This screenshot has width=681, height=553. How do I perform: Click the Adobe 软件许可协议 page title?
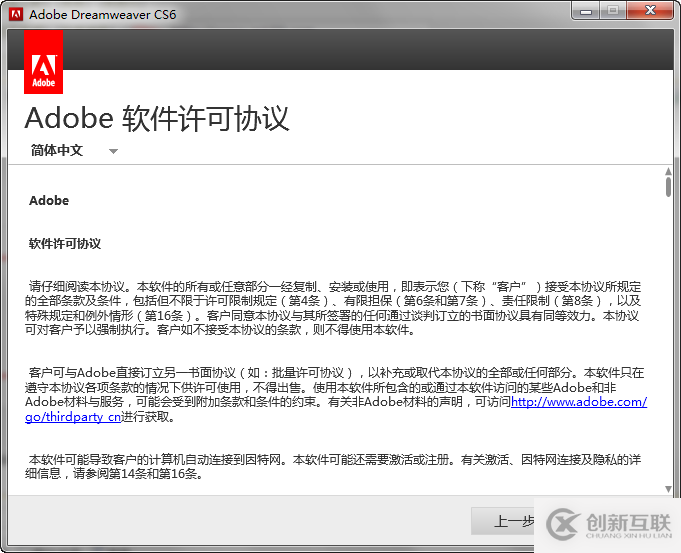pos(157,118)
